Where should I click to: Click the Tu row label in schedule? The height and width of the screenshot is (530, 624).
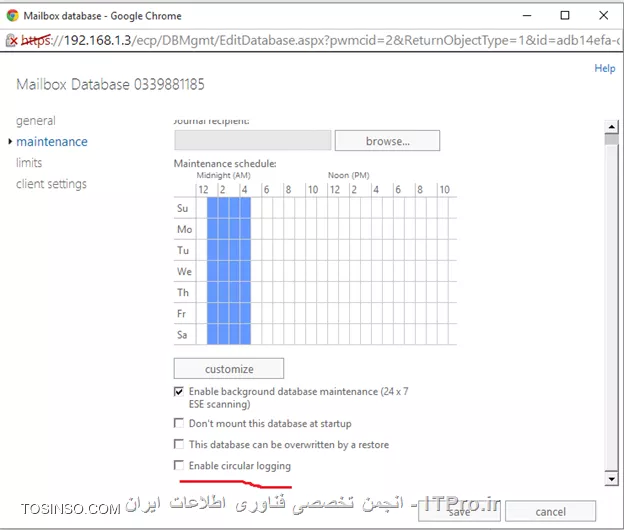coord(183,250)
